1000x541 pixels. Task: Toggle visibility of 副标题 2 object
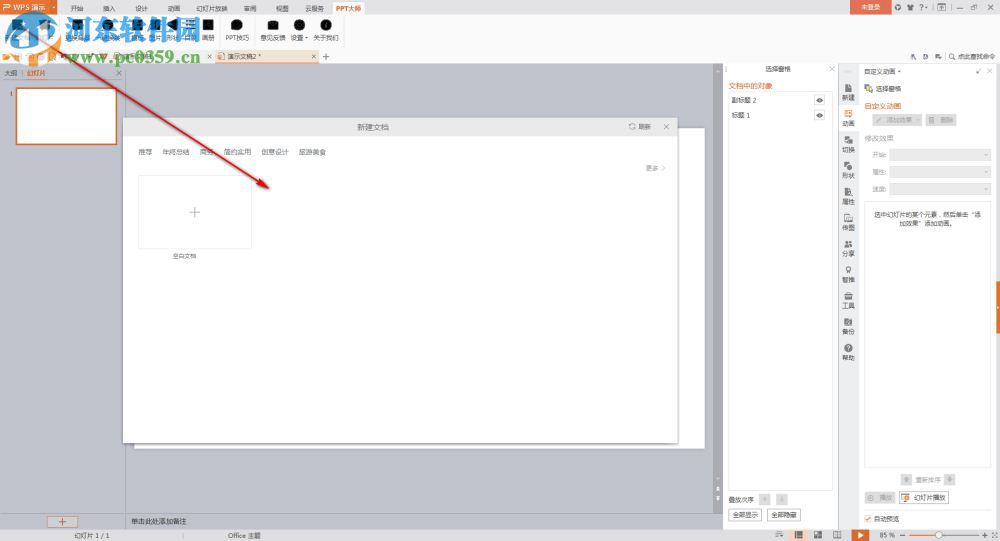820,100
